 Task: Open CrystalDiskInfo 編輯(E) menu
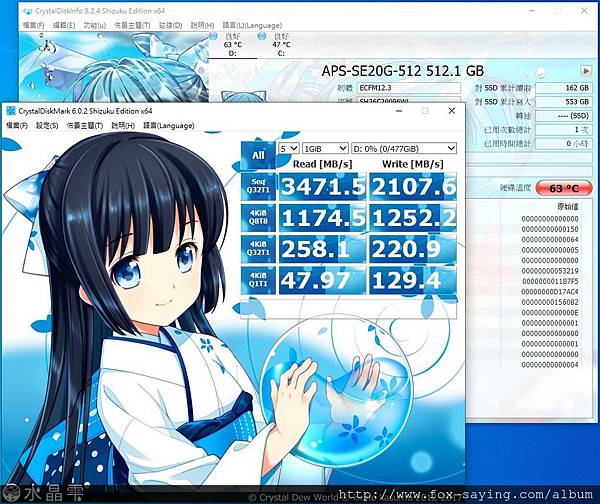point(64,26)
